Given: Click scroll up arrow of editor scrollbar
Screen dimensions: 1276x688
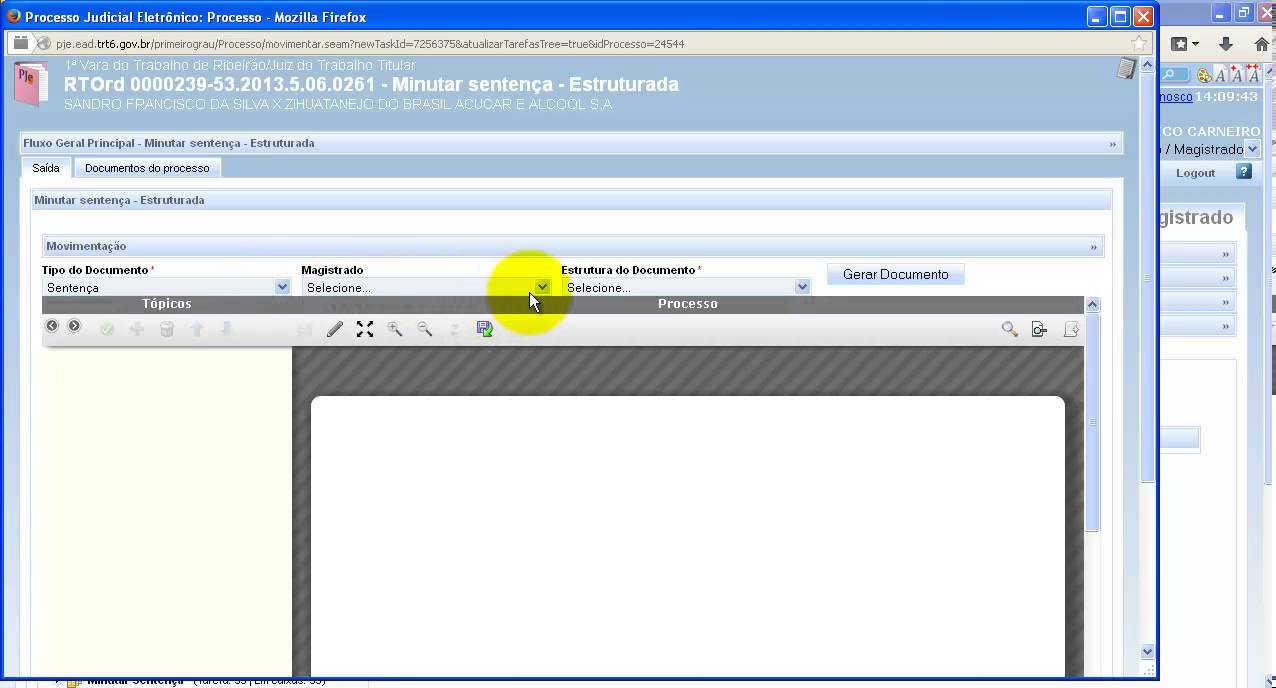Looking at the screenshot, I should (x=1093, y=305).
